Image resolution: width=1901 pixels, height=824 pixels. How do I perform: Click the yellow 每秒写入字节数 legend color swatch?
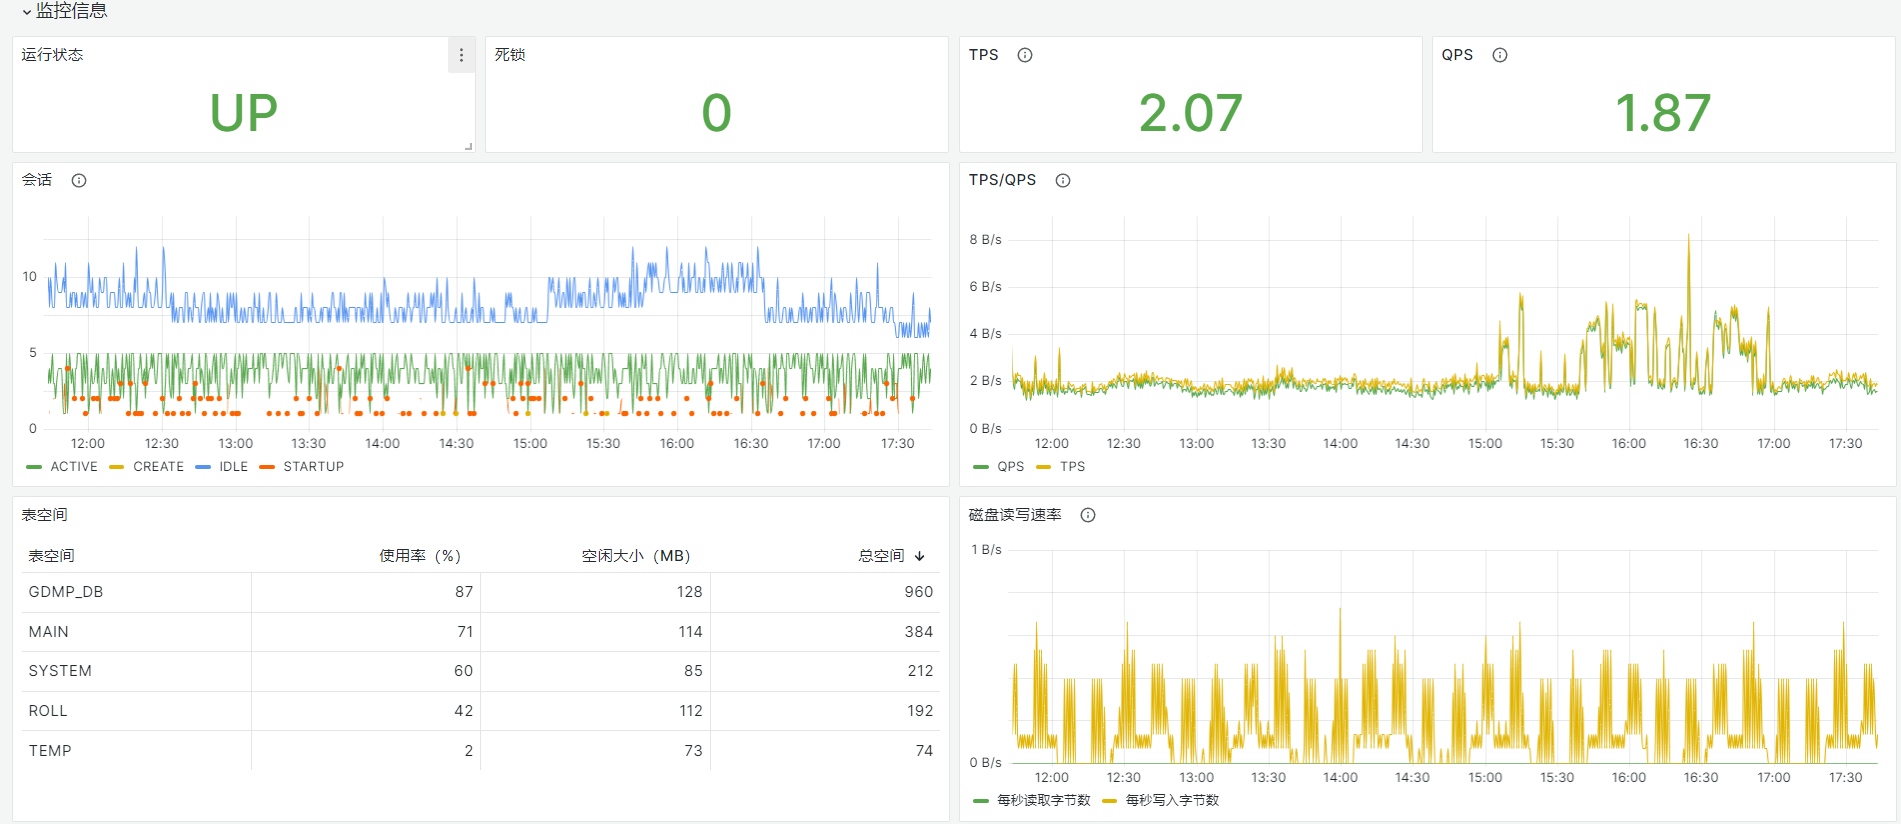1110,800
